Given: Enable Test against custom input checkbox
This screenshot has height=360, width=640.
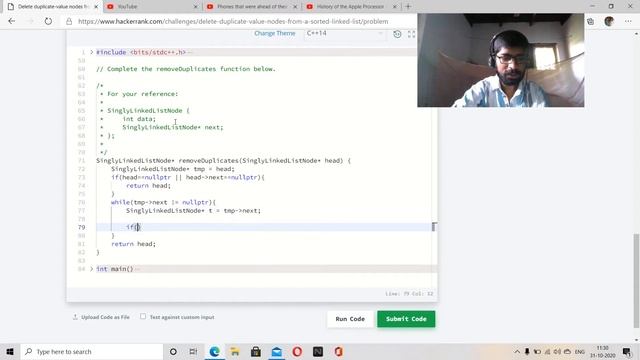Looking at the screenshot, I should 143,316.
